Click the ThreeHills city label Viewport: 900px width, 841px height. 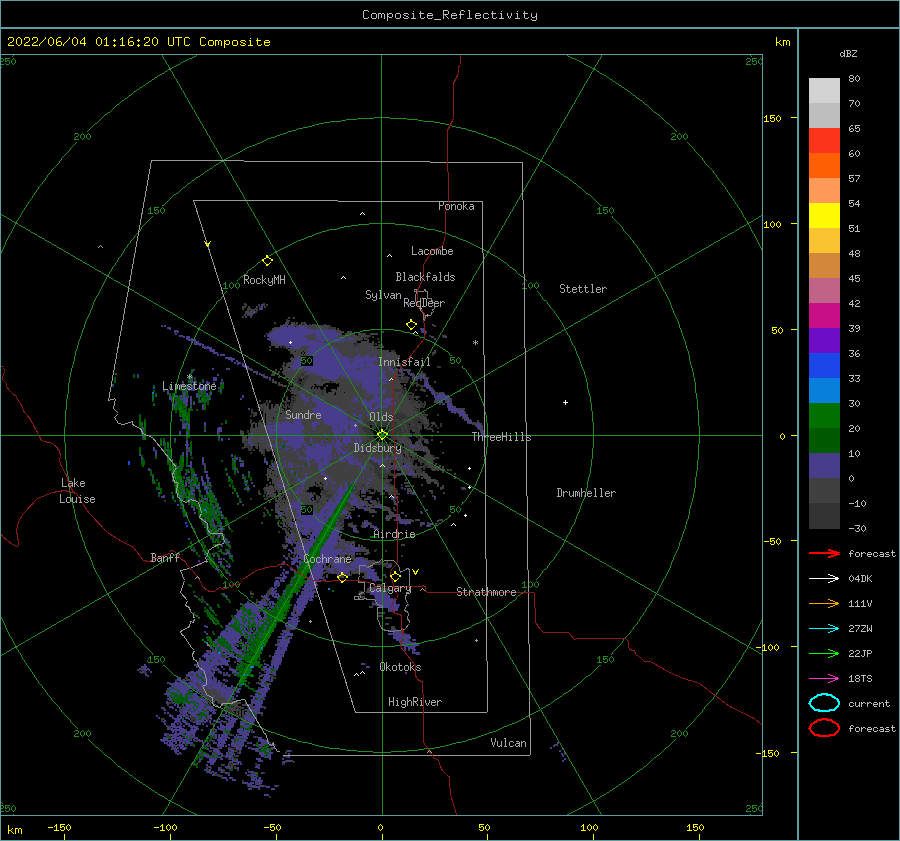(x=501, y=437)
